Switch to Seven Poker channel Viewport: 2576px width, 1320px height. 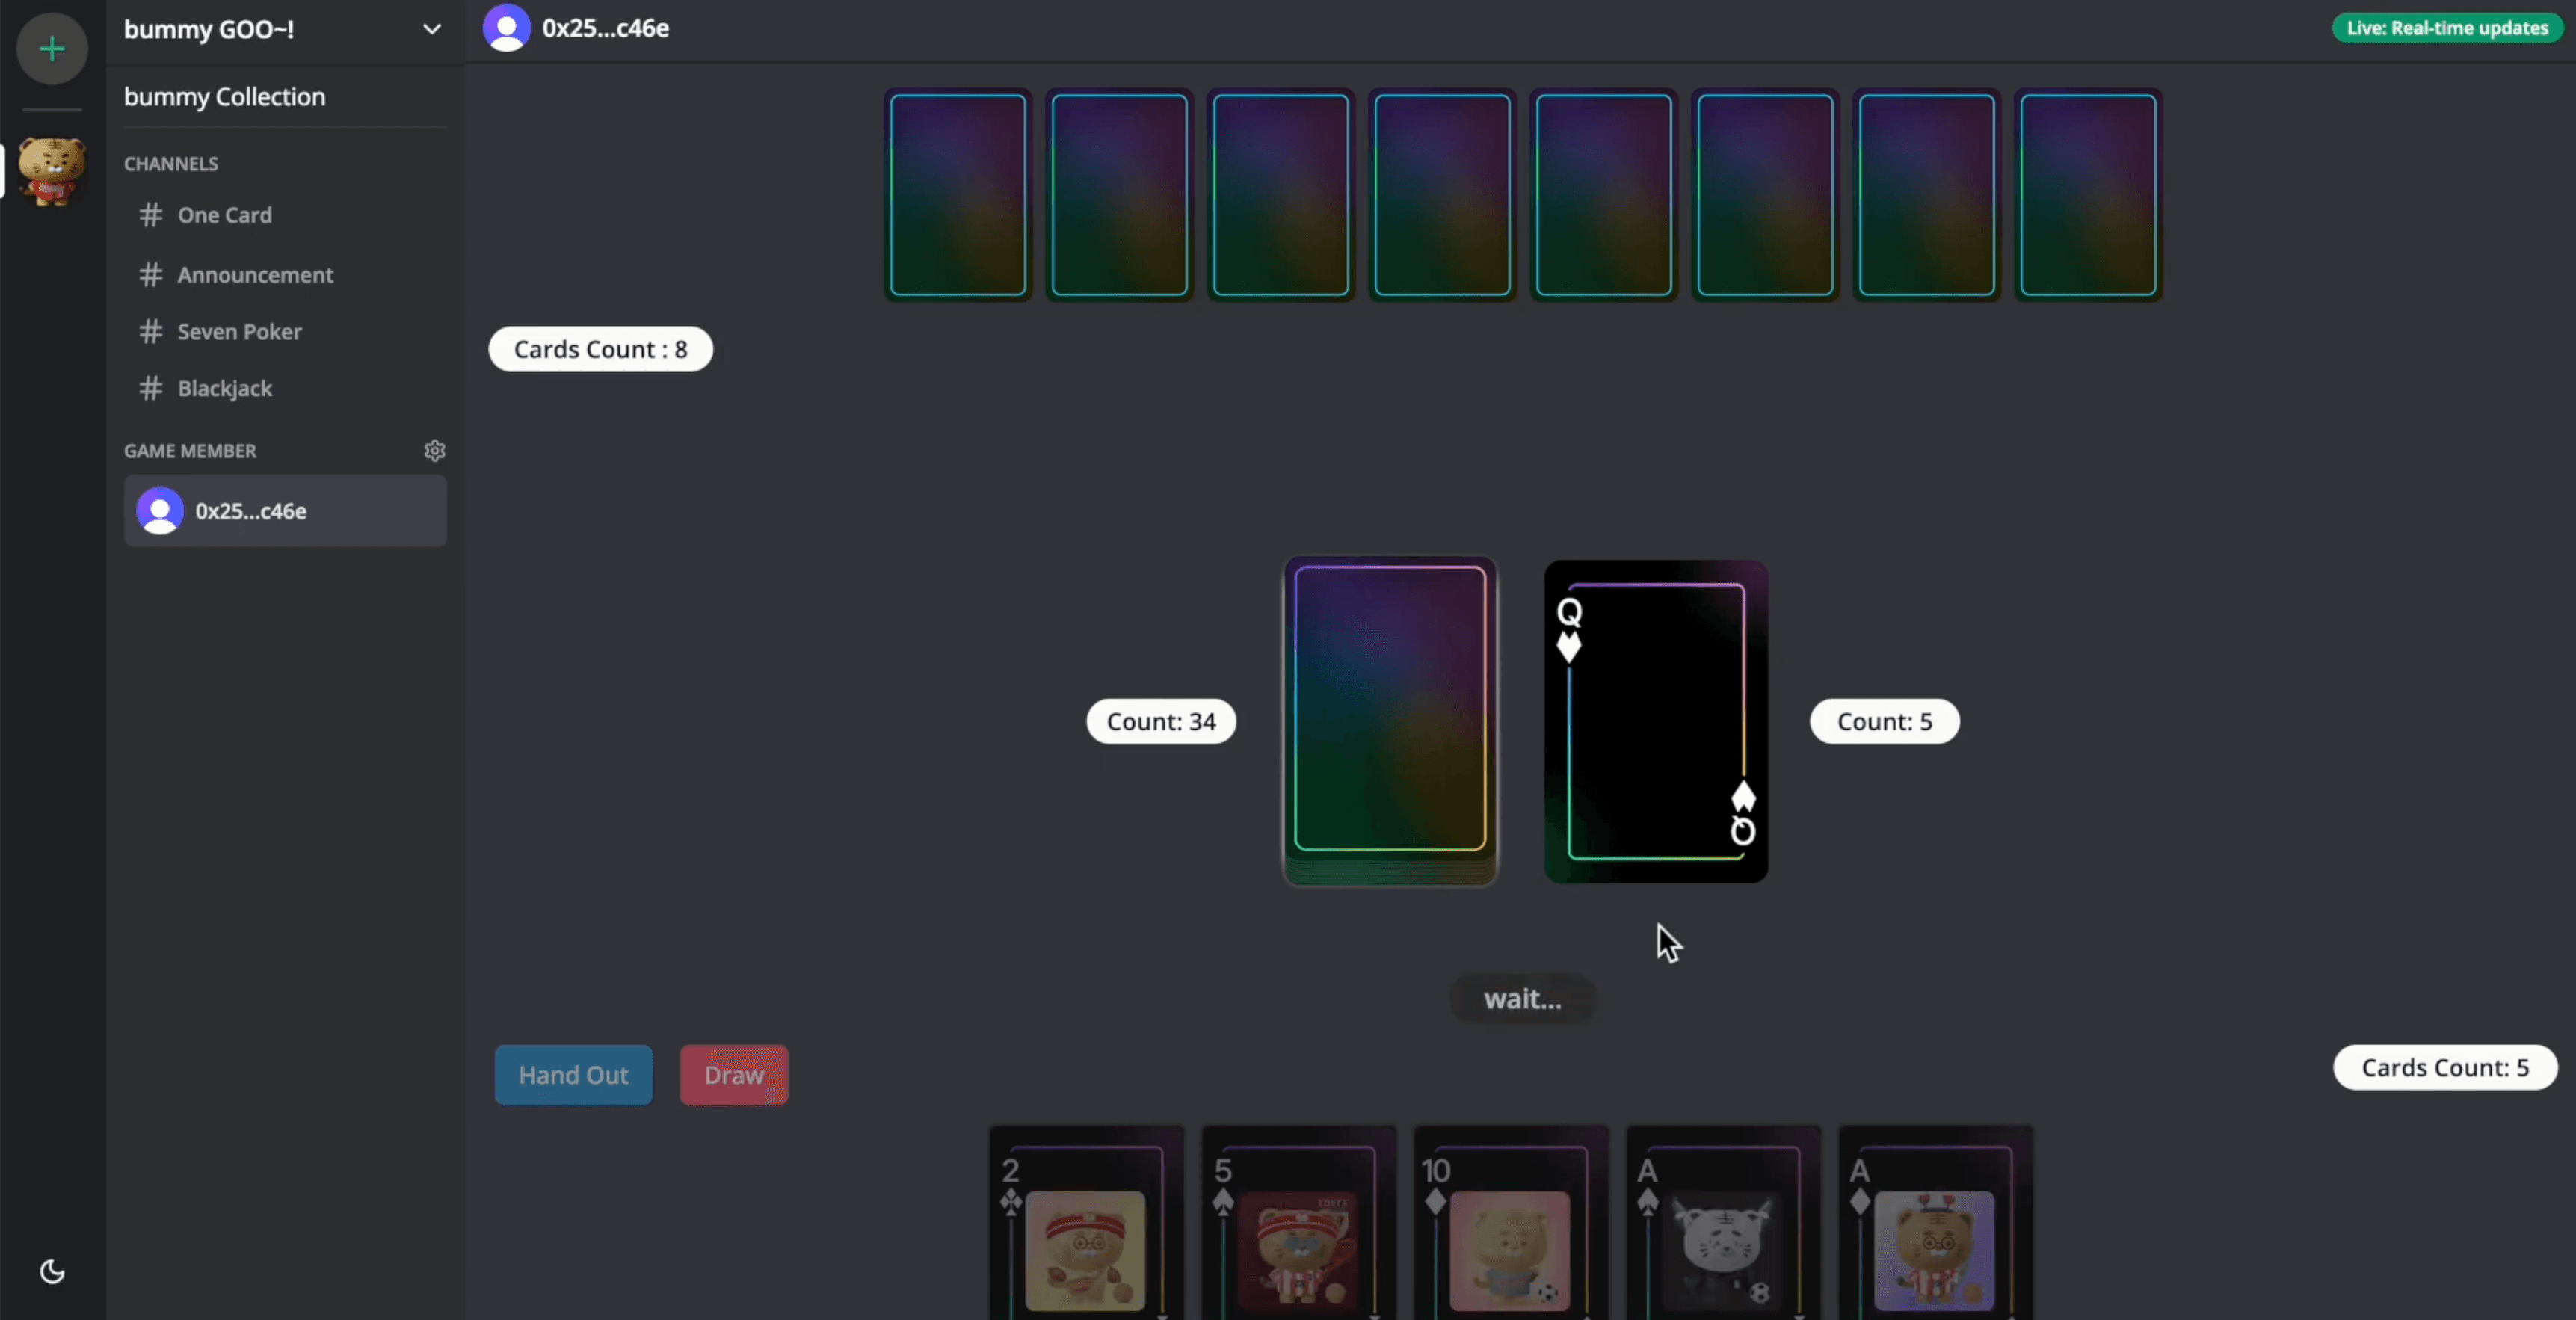coord(239,332)
